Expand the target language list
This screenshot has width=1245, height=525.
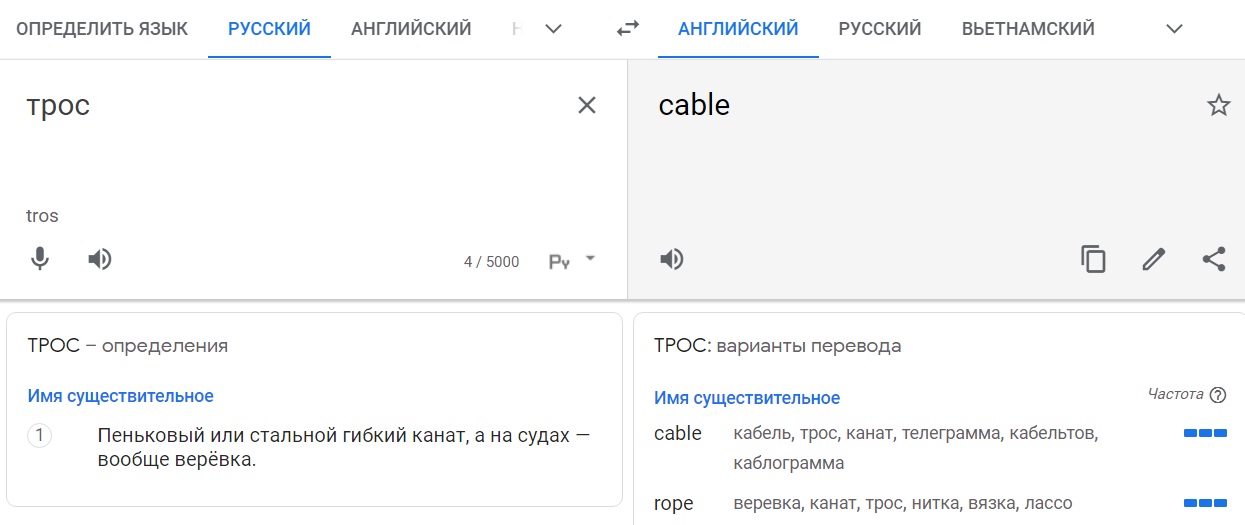[1175, 29]
